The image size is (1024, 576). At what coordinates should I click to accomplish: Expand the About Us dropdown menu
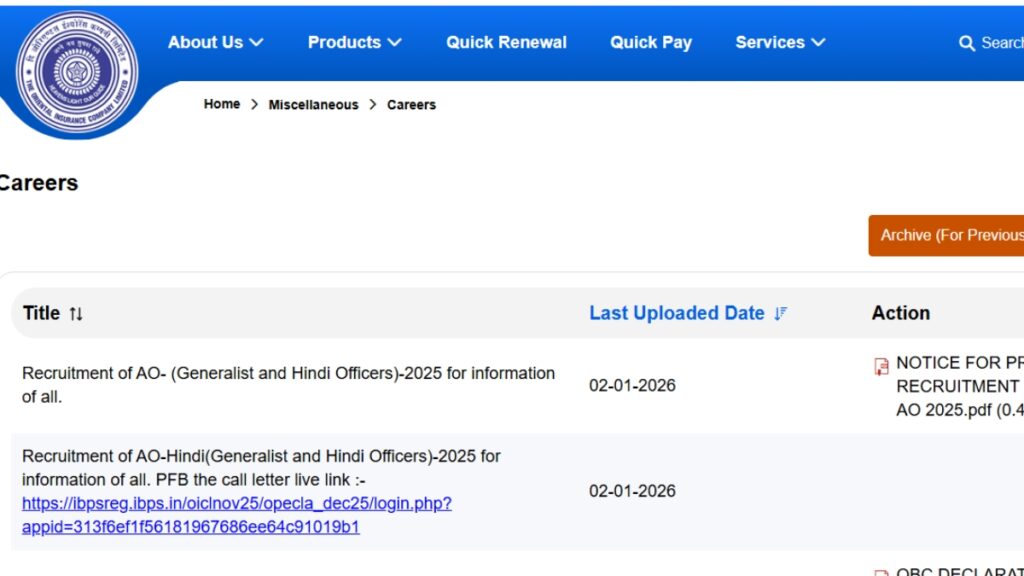pos(215,42)
